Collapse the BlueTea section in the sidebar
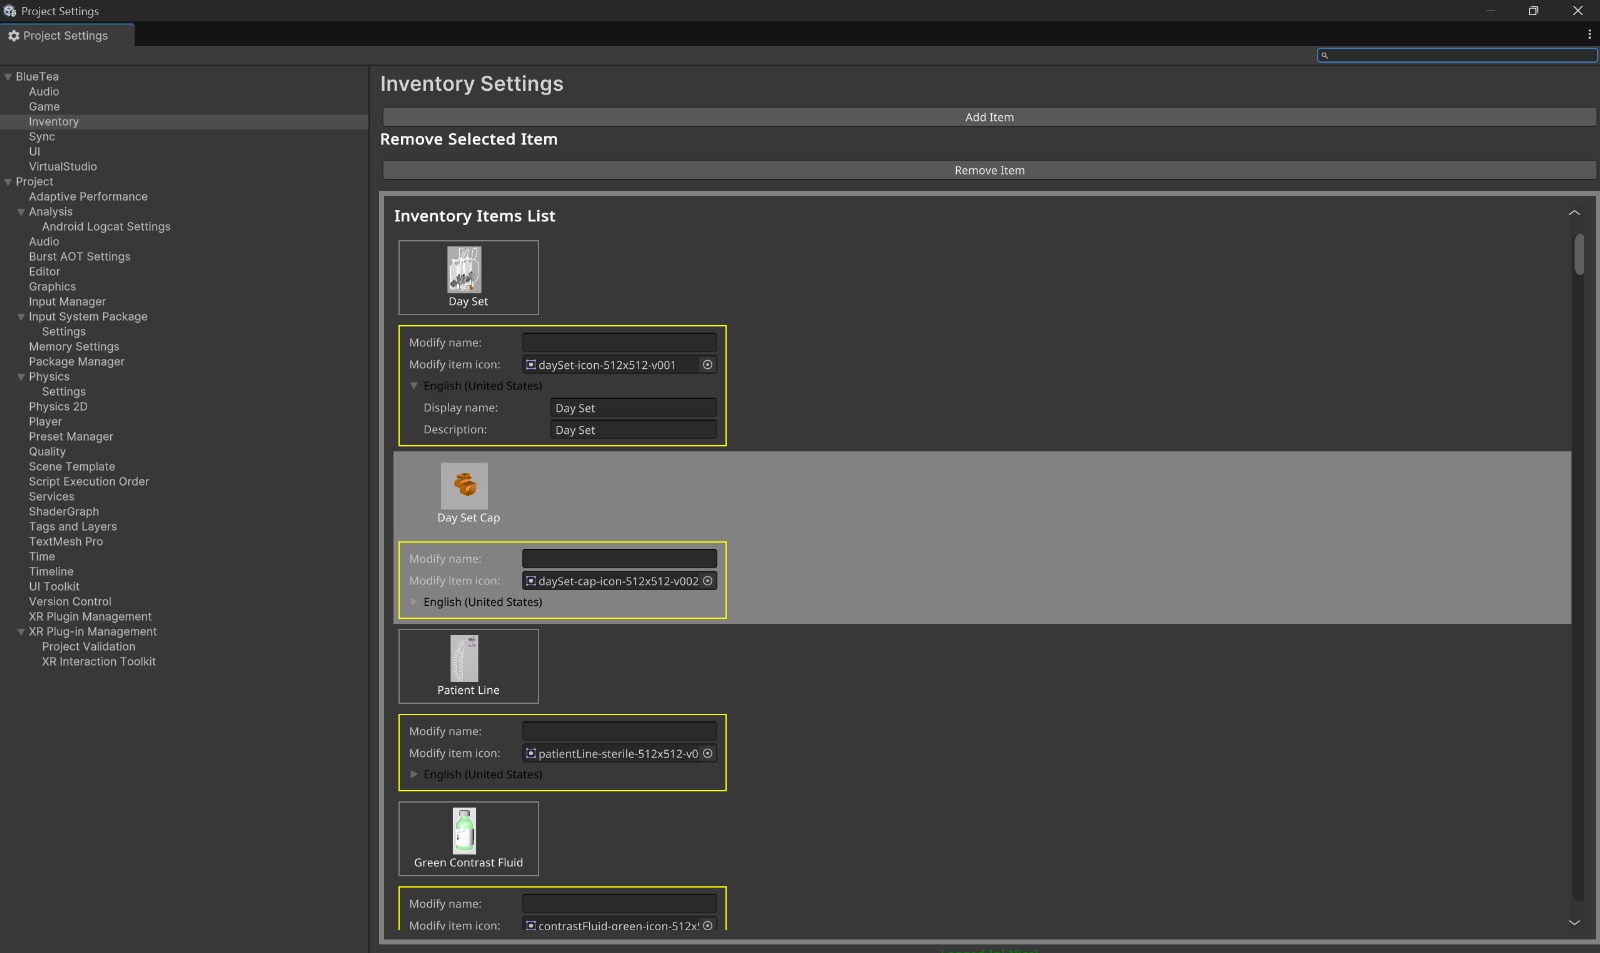Screen dimensions: 1600x953 [6, 76]
